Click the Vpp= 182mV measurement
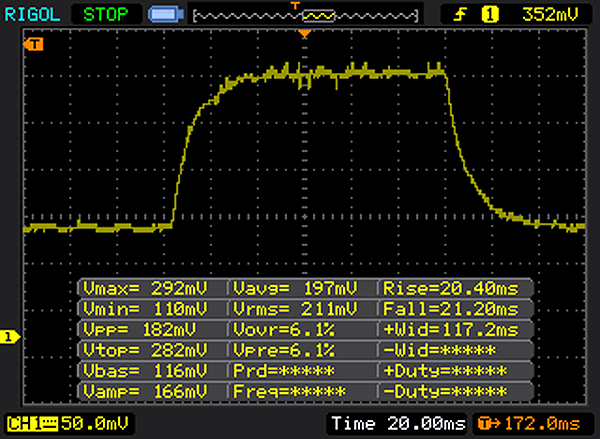The width and height of the screenshot is (600, 439). [140, 330]
